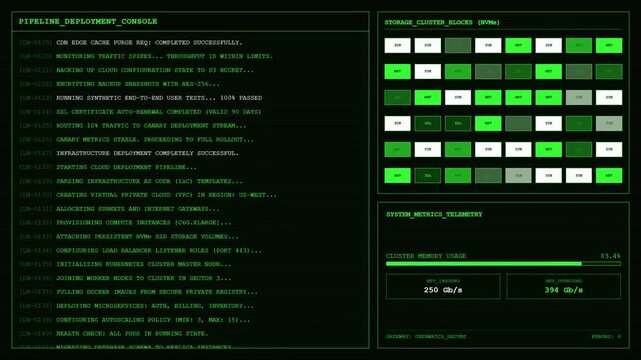The width and height of the screenshot is (641, 360).
Task: Click the NET_INBOUND 250 Gb/s box
Action: click(x=443, y=286)
